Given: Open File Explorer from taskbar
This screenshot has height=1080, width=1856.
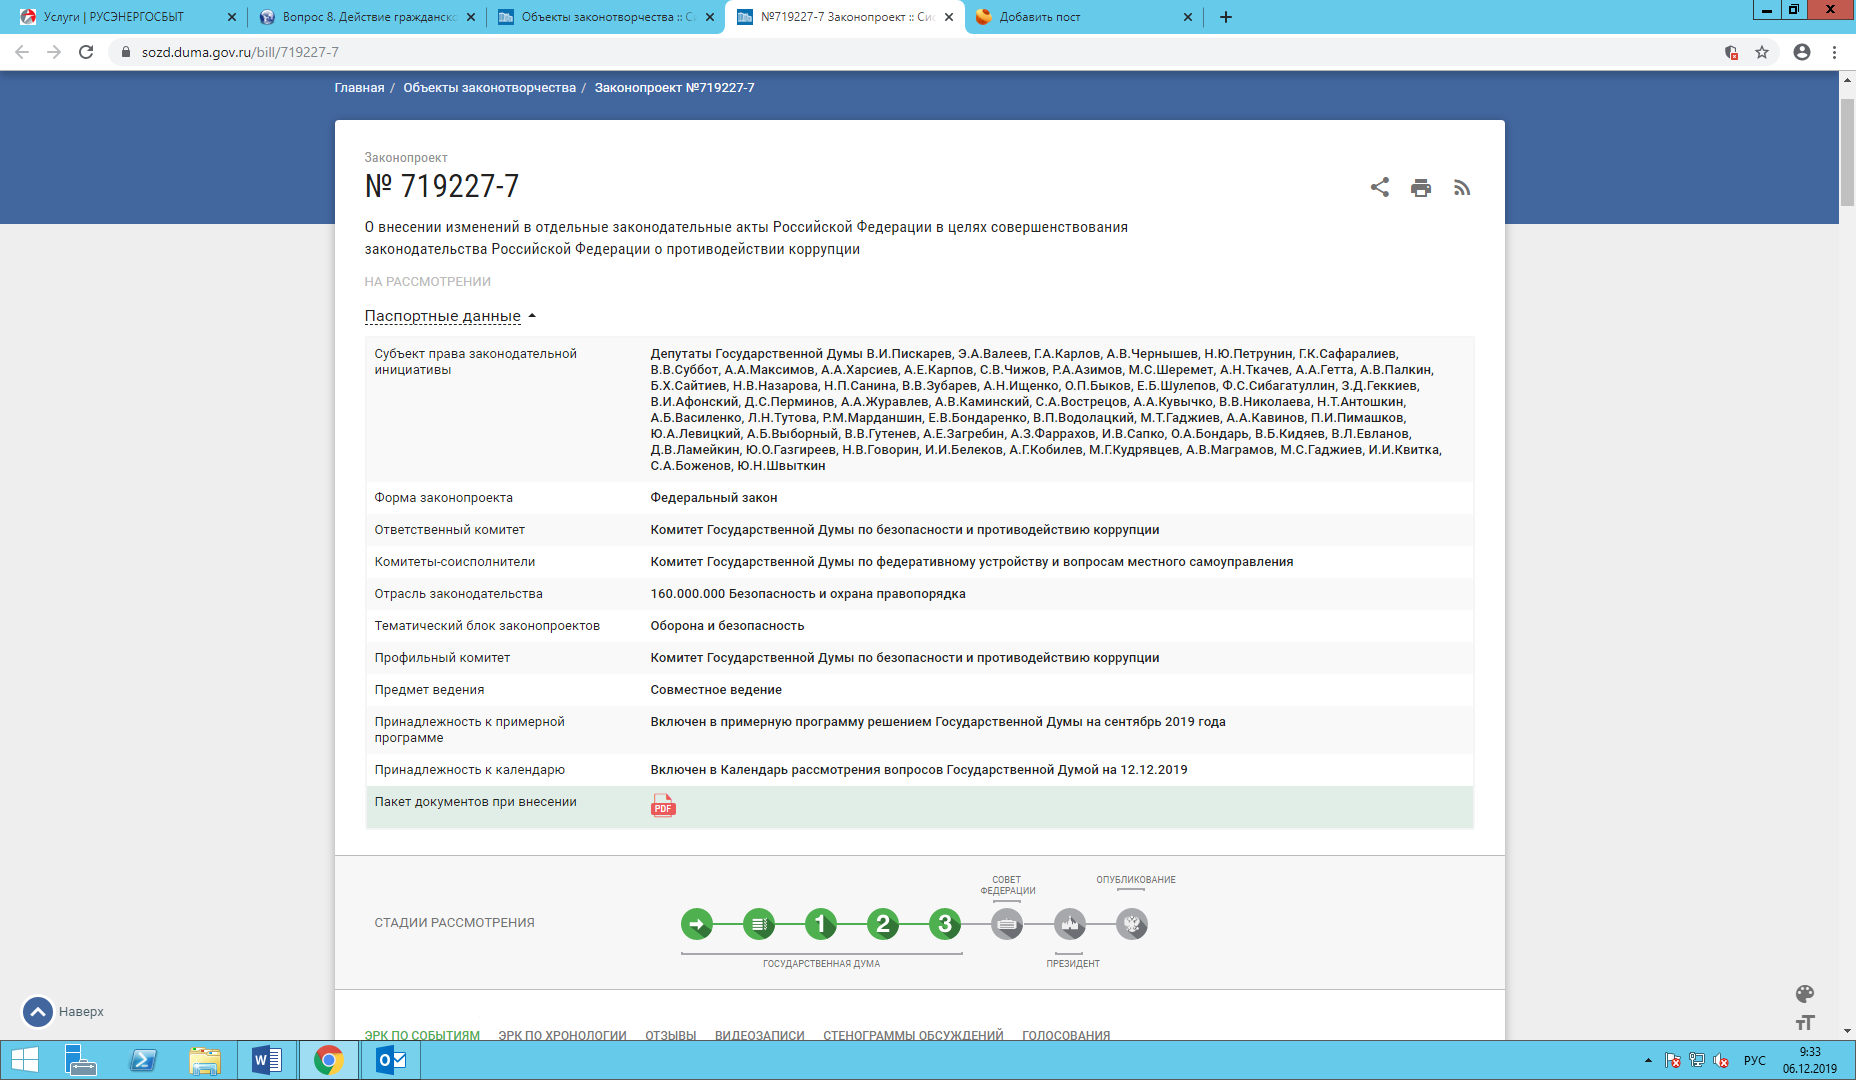Looking at the screenshot, I should point(204,1060).
